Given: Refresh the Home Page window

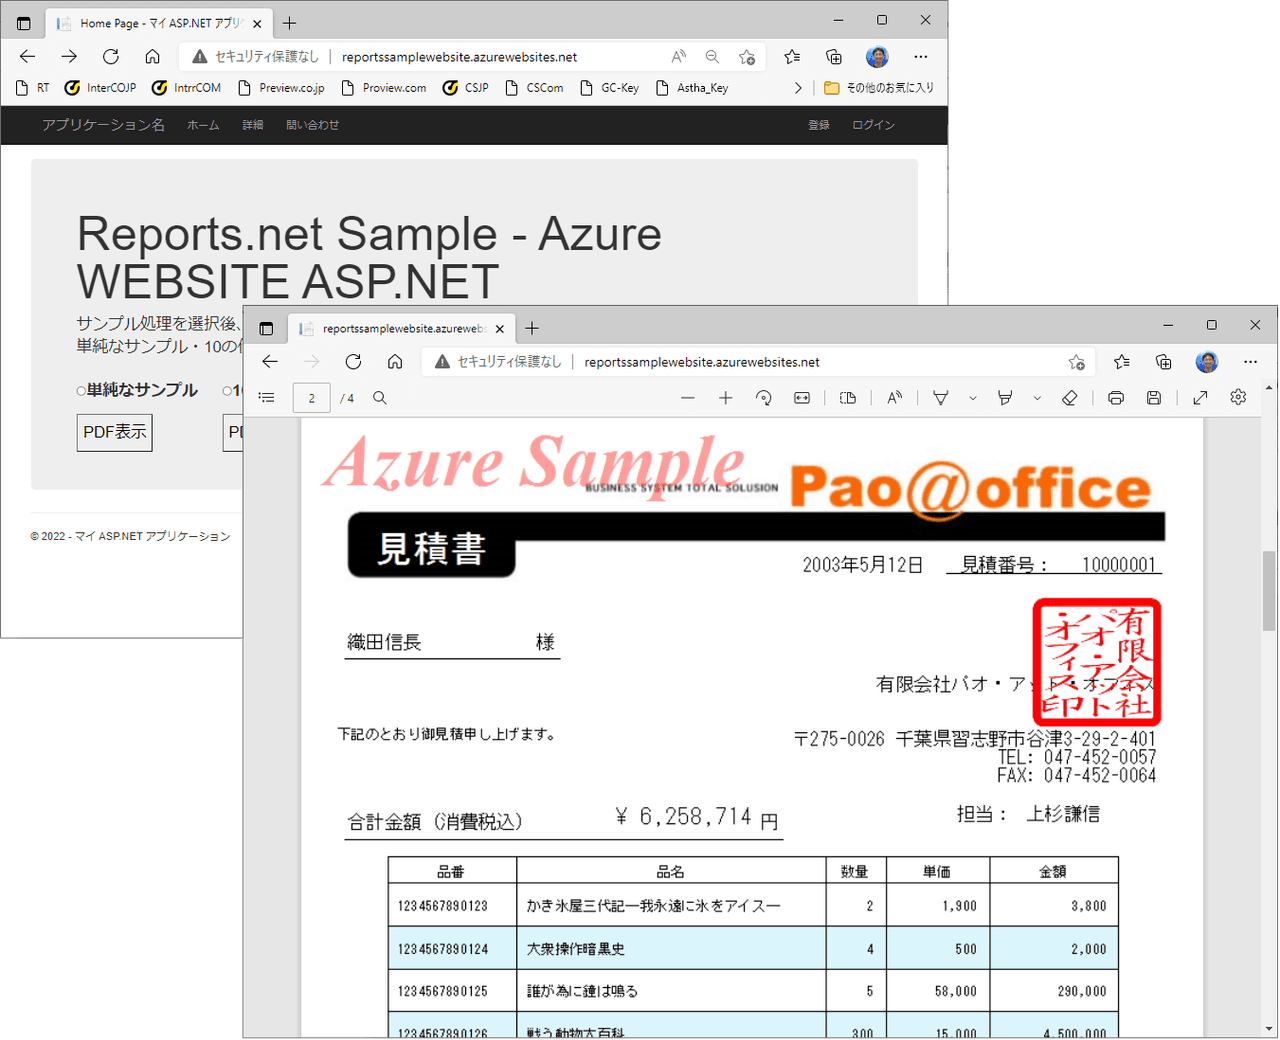Looking at the screenshot, I should 111,56.
